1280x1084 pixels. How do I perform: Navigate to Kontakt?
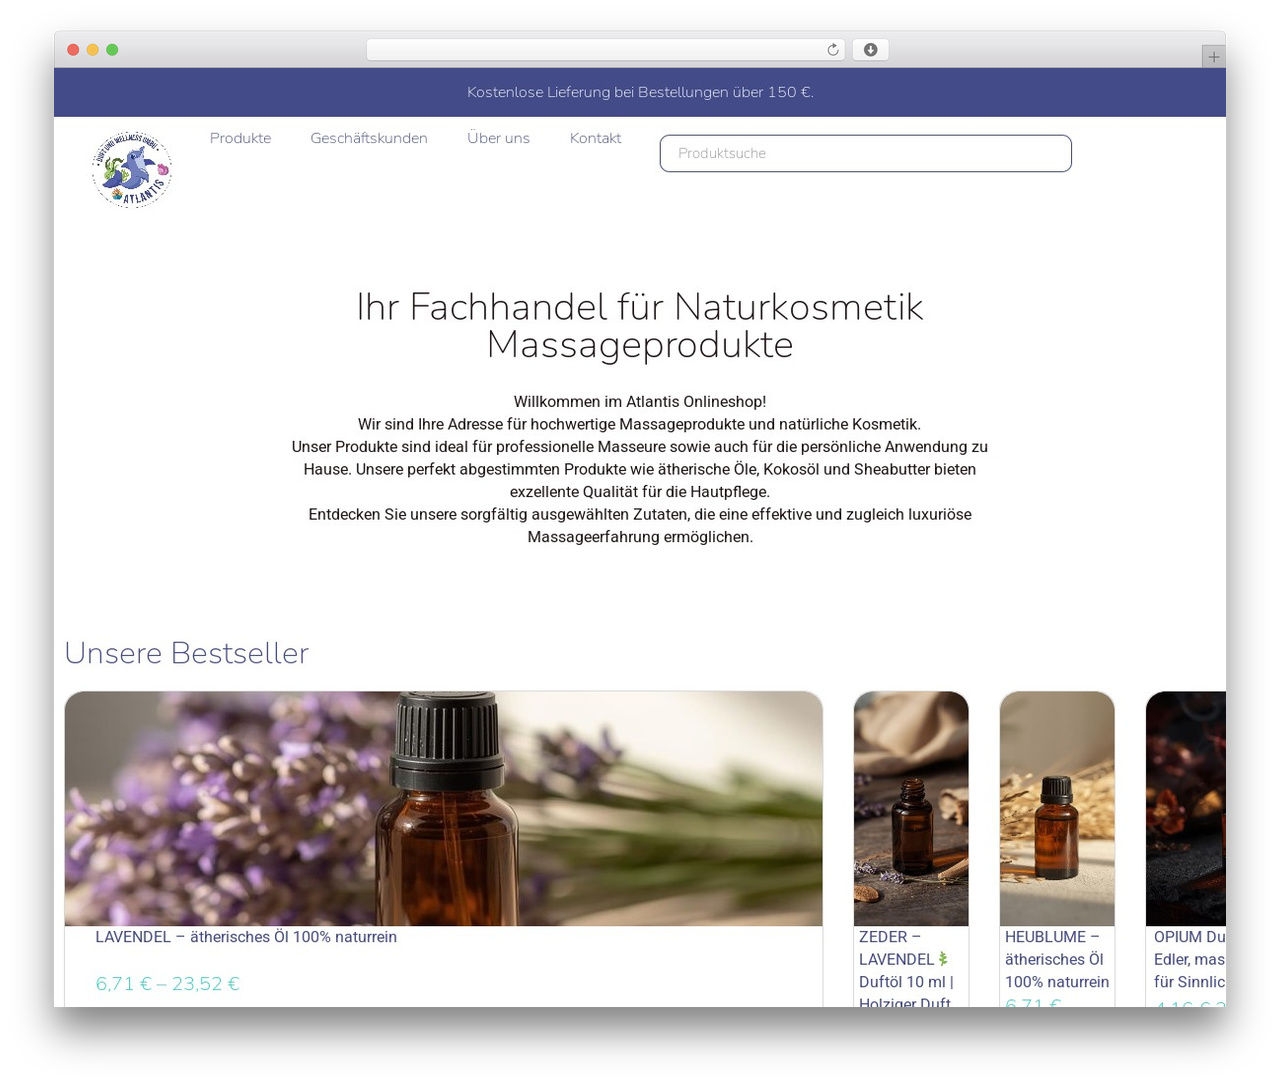[x=595, y=138]
